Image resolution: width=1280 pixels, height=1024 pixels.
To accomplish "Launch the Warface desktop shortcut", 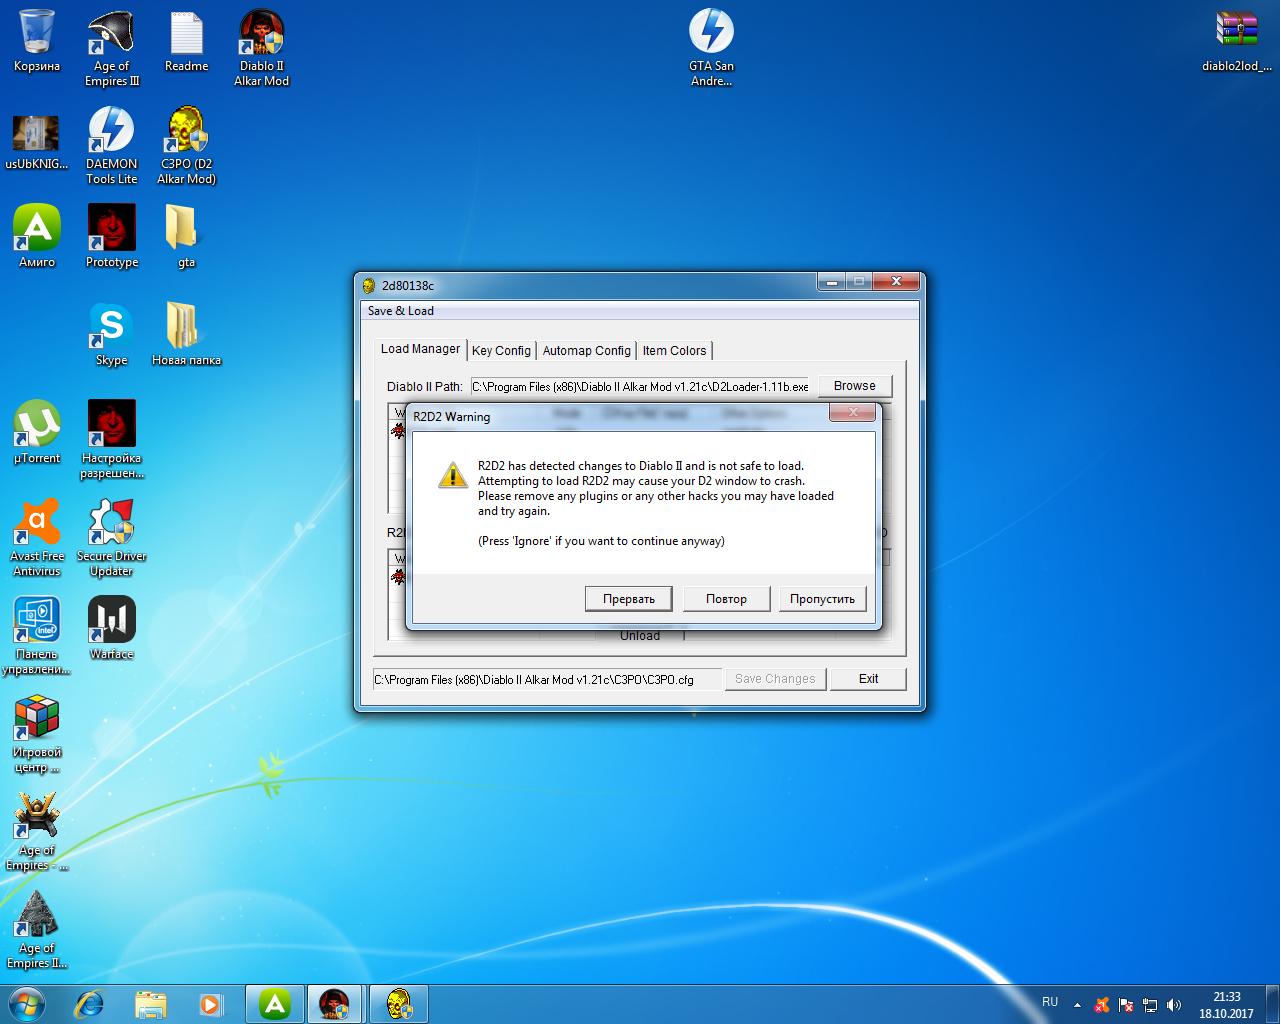I will [x=112, y=628].
